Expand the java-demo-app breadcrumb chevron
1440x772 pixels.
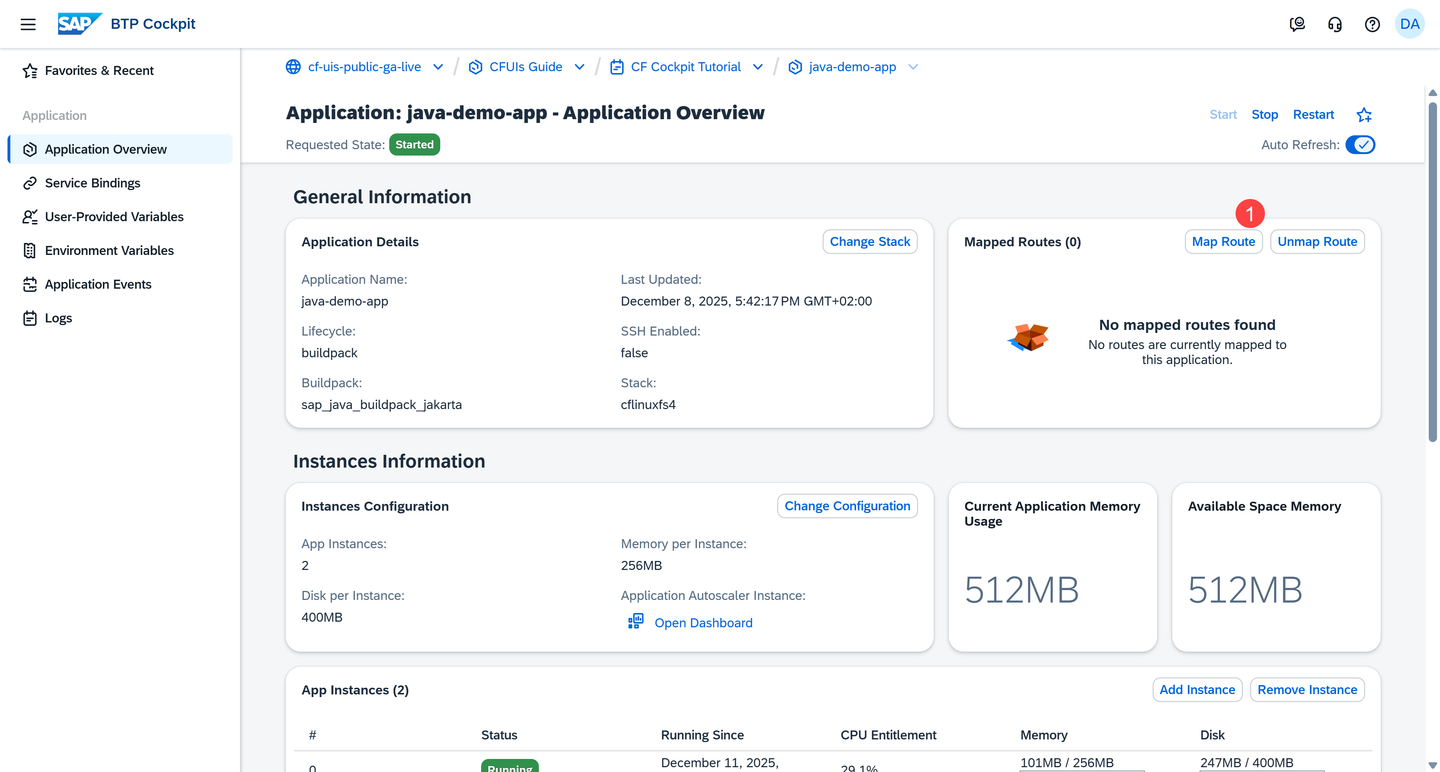pyautogui.click(x=913, y=67)
